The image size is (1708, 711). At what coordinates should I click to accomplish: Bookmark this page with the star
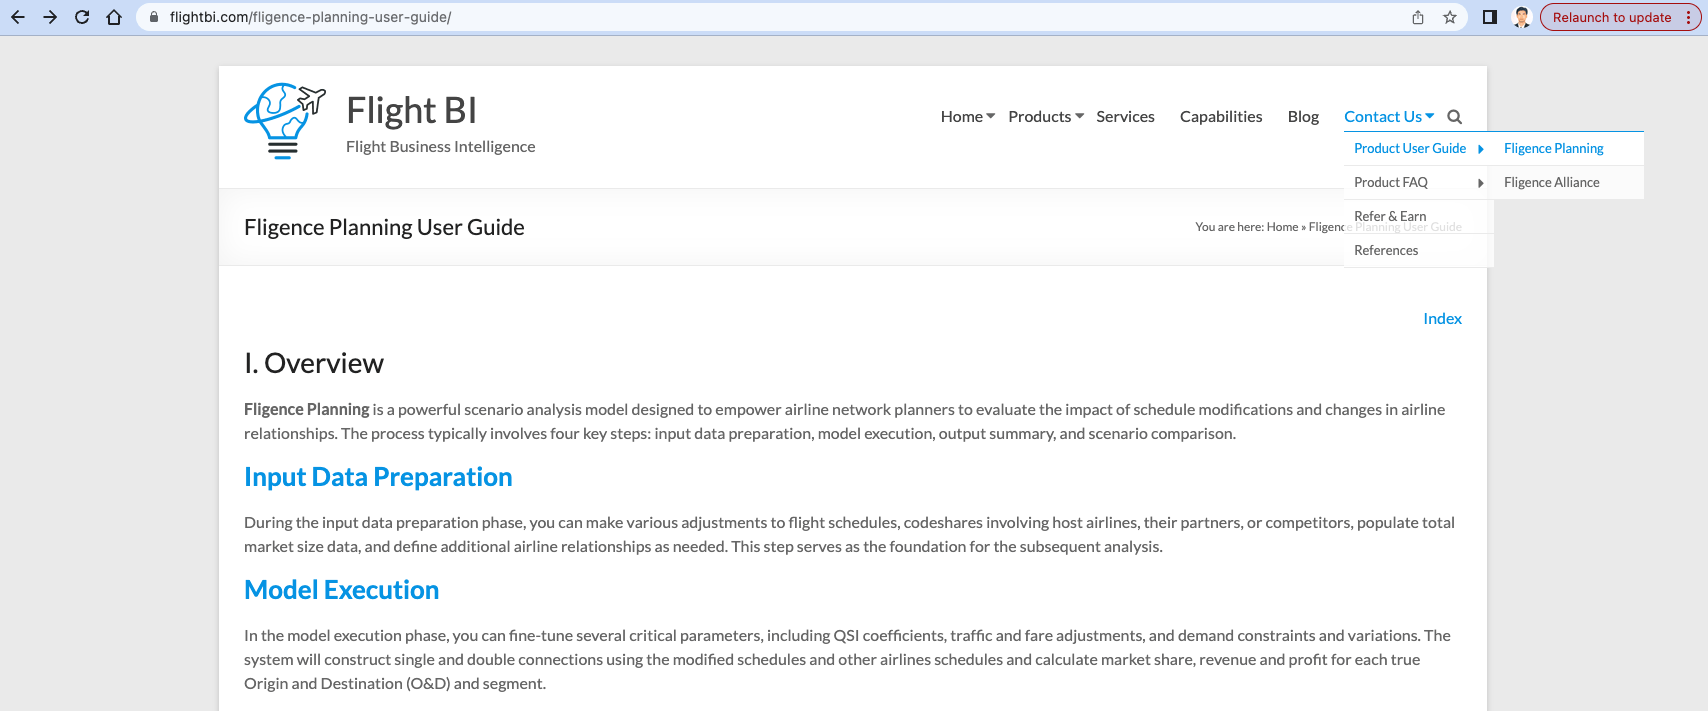point(1450,17)
